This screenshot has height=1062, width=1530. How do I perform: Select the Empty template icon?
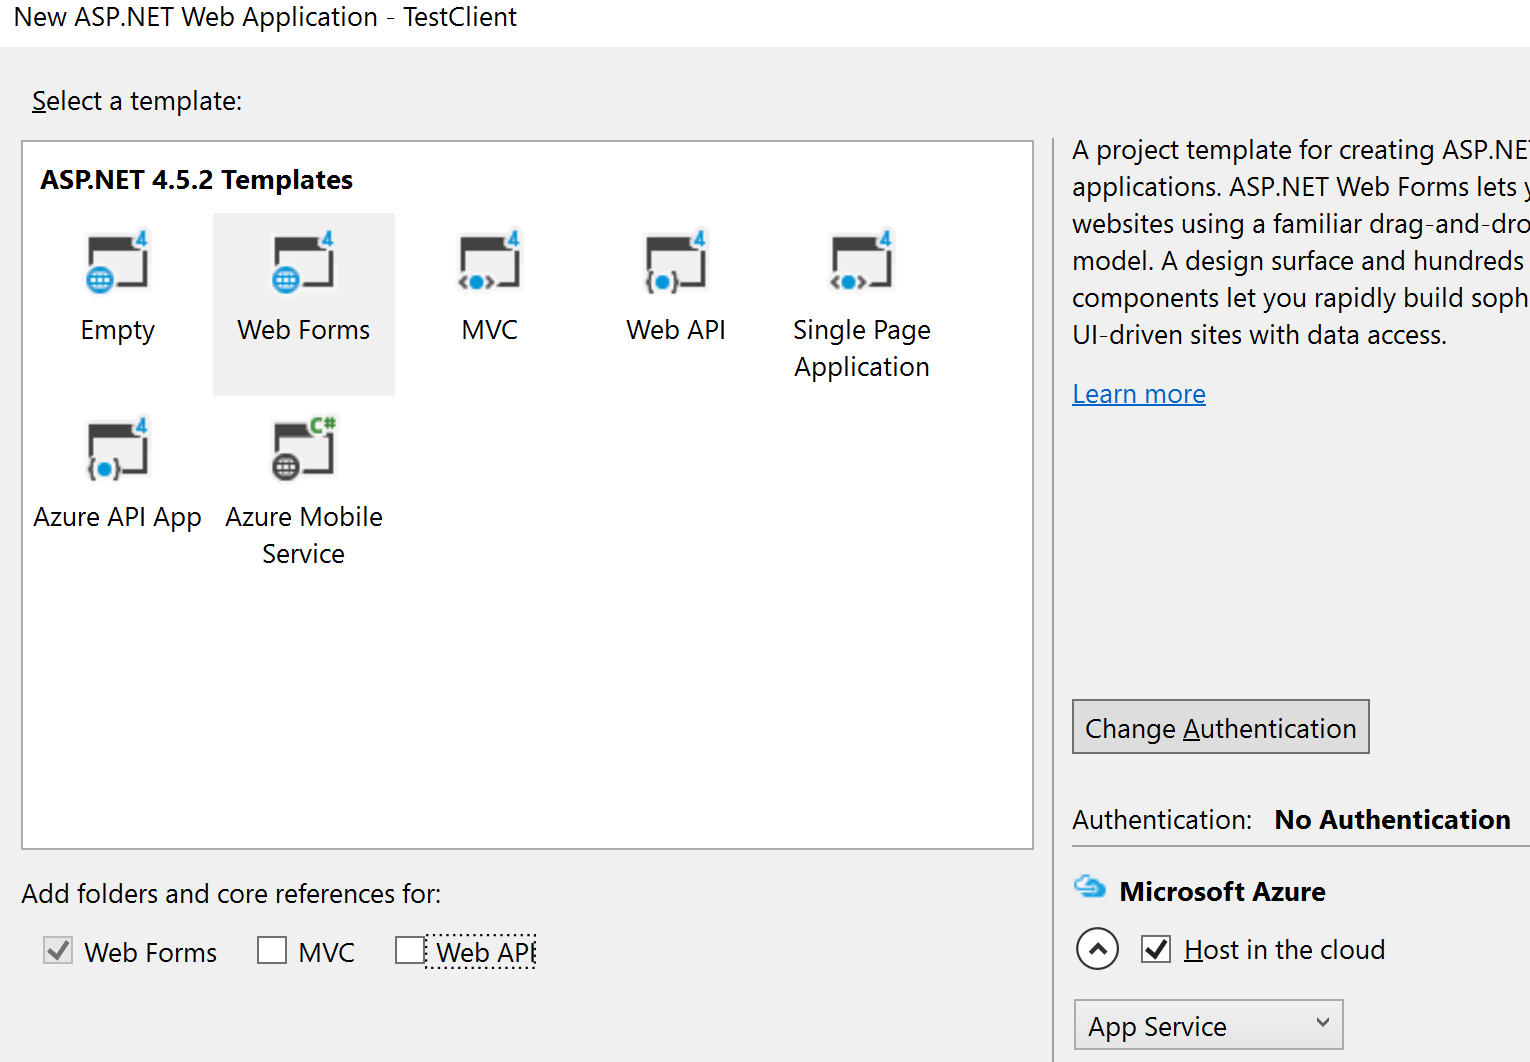pyautogui.click(x=117, y=263)
